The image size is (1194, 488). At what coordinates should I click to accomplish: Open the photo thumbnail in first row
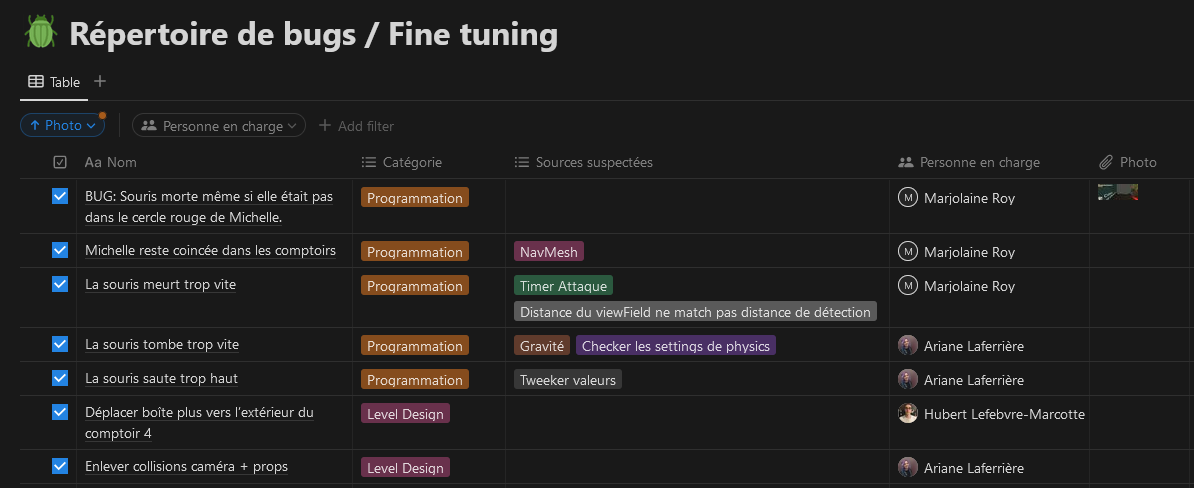[1117, 193]
